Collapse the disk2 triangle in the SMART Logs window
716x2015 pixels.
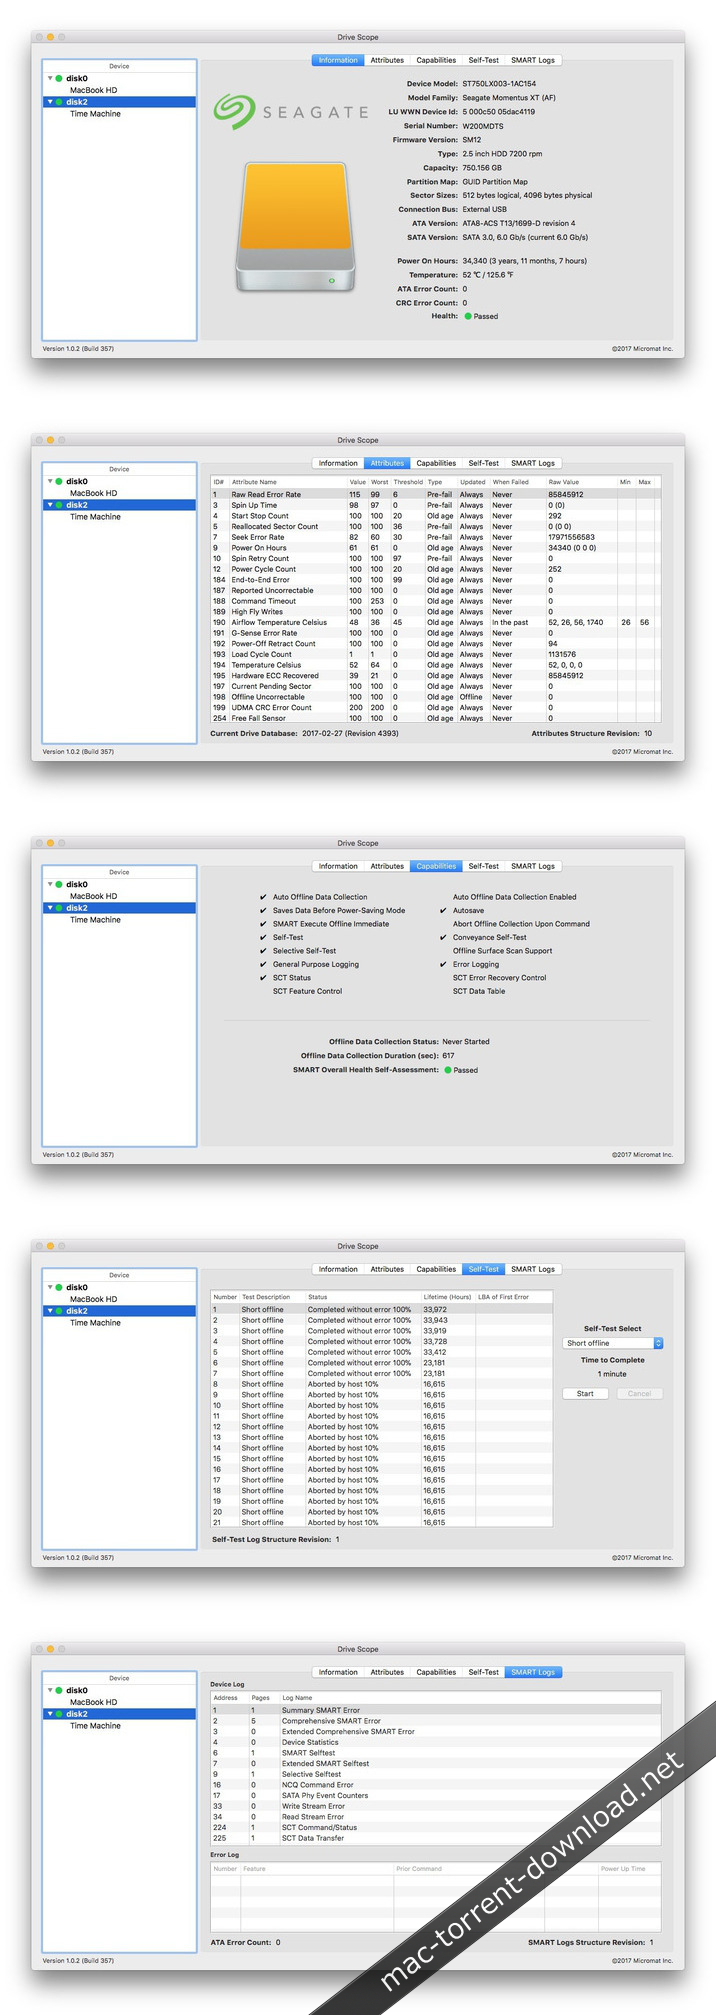coord(50,1714)
